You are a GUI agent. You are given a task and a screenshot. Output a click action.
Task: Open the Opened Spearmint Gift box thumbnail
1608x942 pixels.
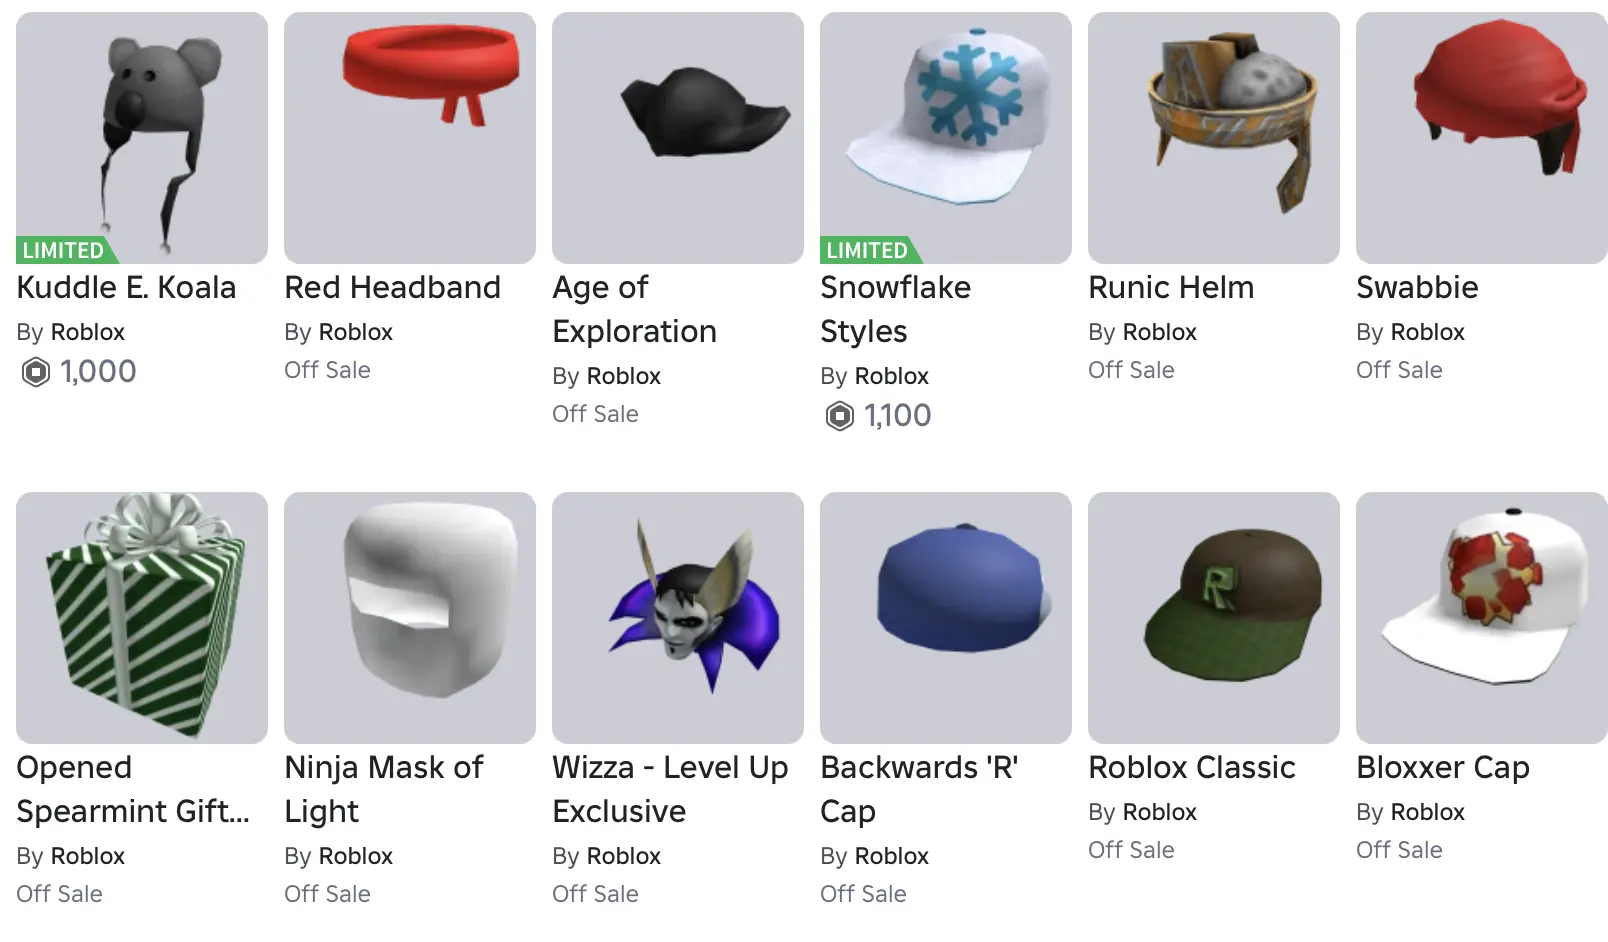pos(142,618)
